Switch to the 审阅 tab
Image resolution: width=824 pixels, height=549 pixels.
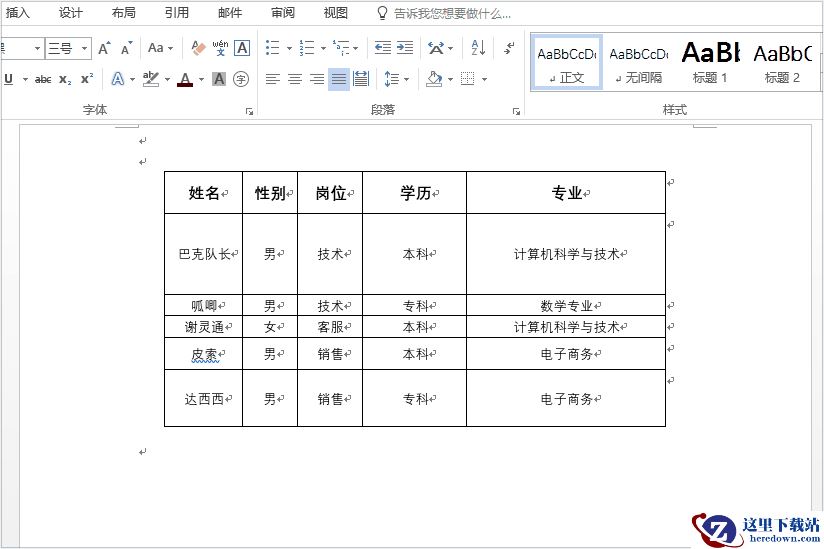283,13
